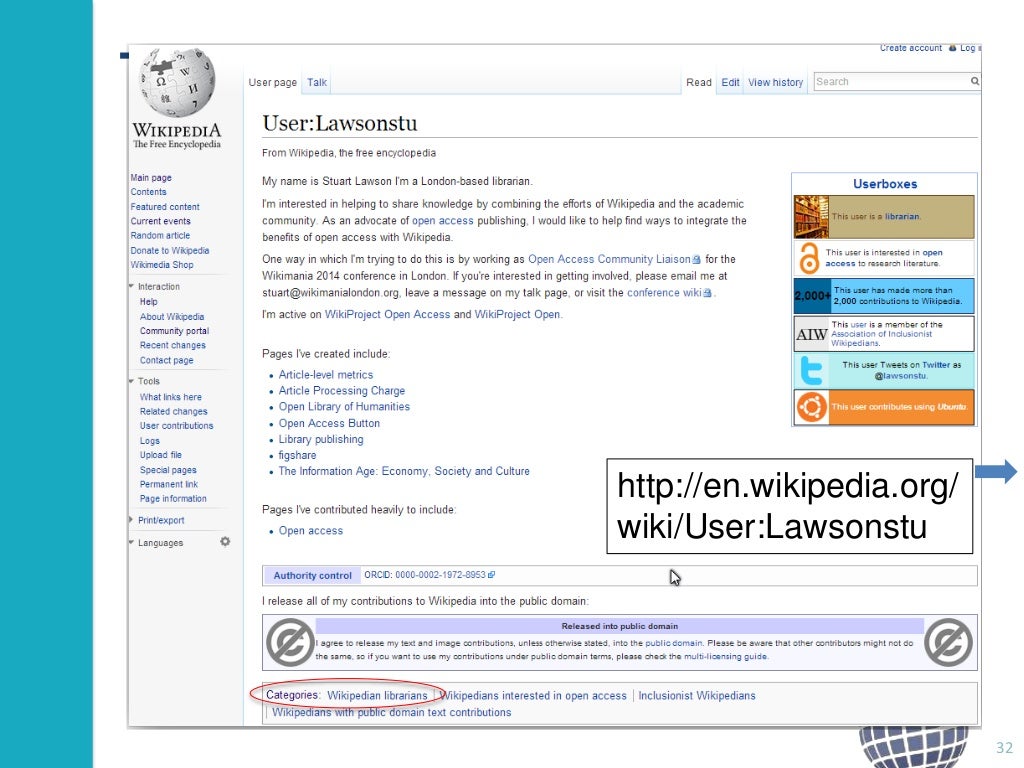Click the search magnifier icon
This screenshot has width=1024, height=768.
974,81
